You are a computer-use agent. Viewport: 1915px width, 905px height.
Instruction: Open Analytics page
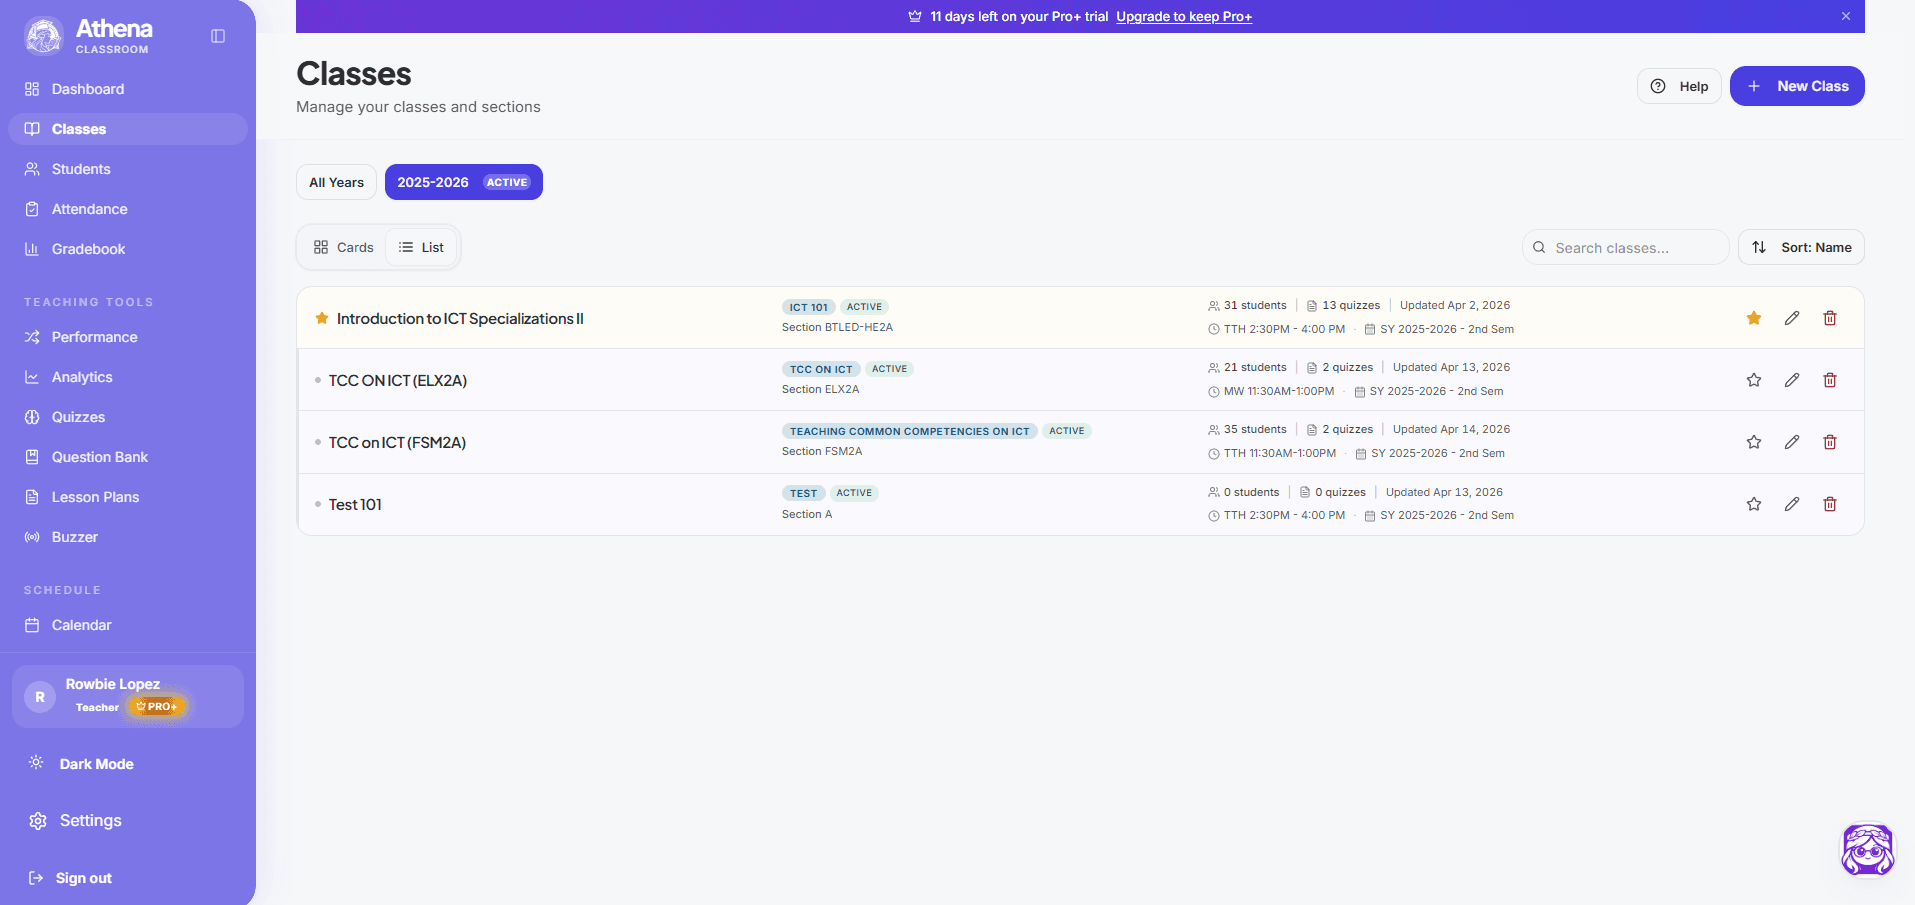[128, 377]
